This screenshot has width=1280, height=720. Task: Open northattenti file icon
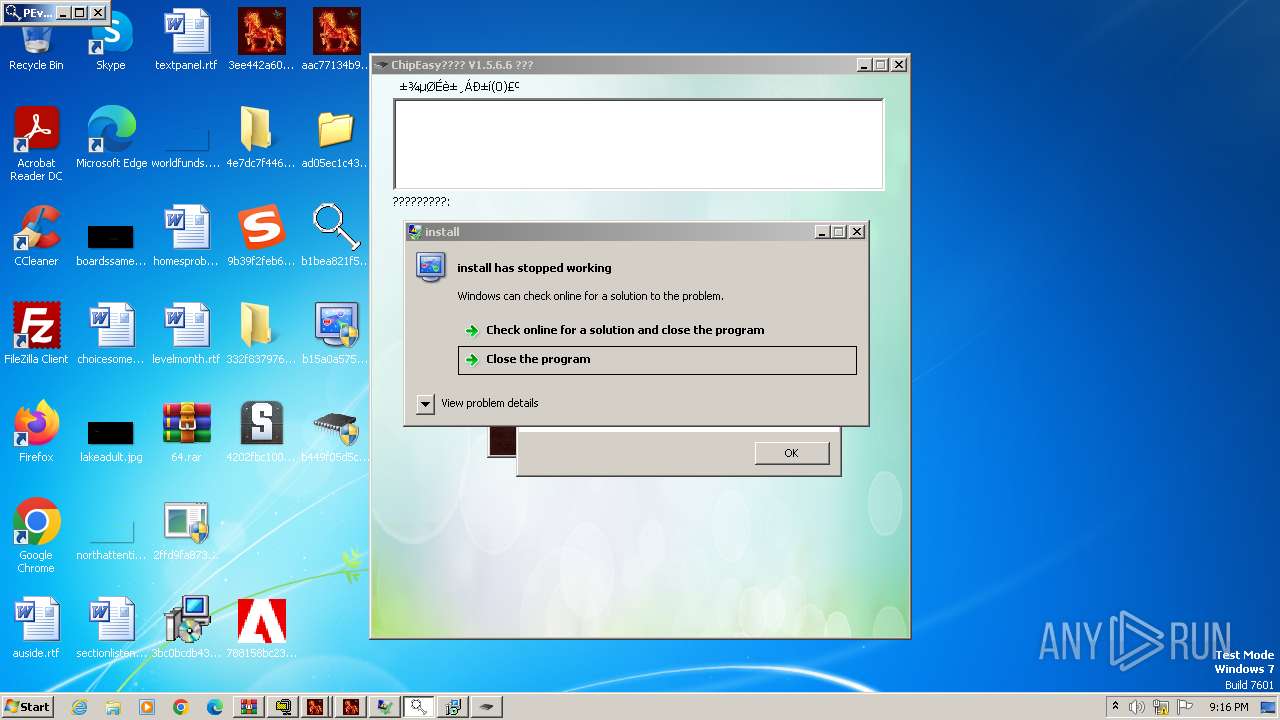[111, 540]
